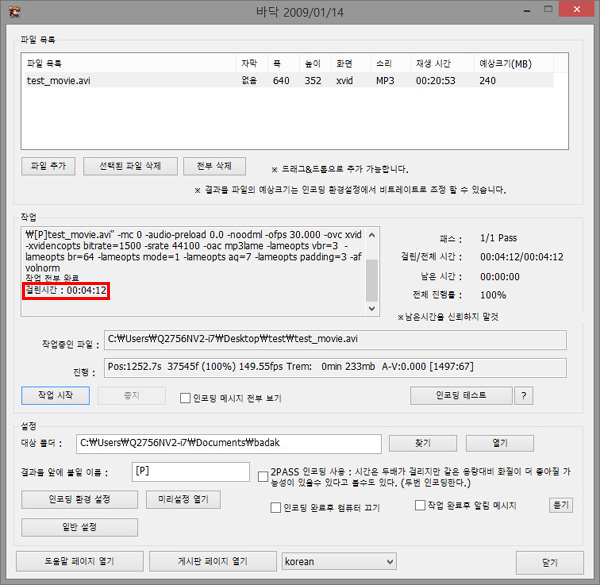The image size is (600, 585).
Task: Toggle the 2PASS 인코딩 사용 checkbox
Action: (262, 477)
